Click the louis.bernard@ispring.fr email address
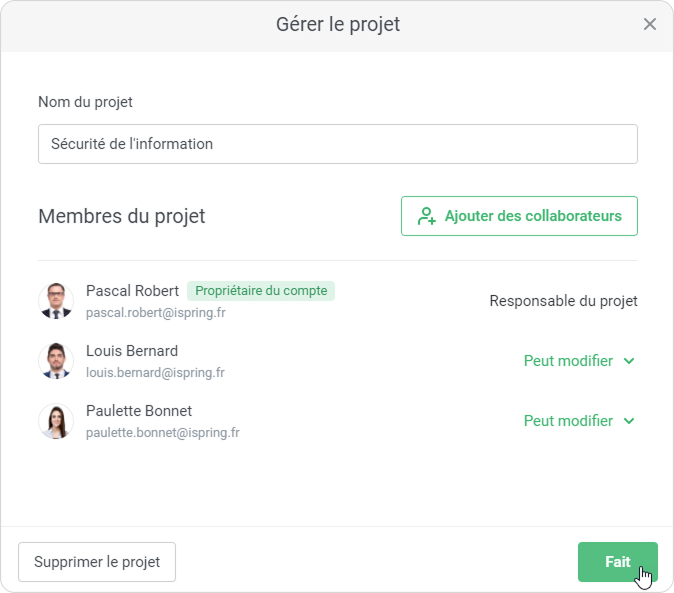674x593 pixels. 155,373
